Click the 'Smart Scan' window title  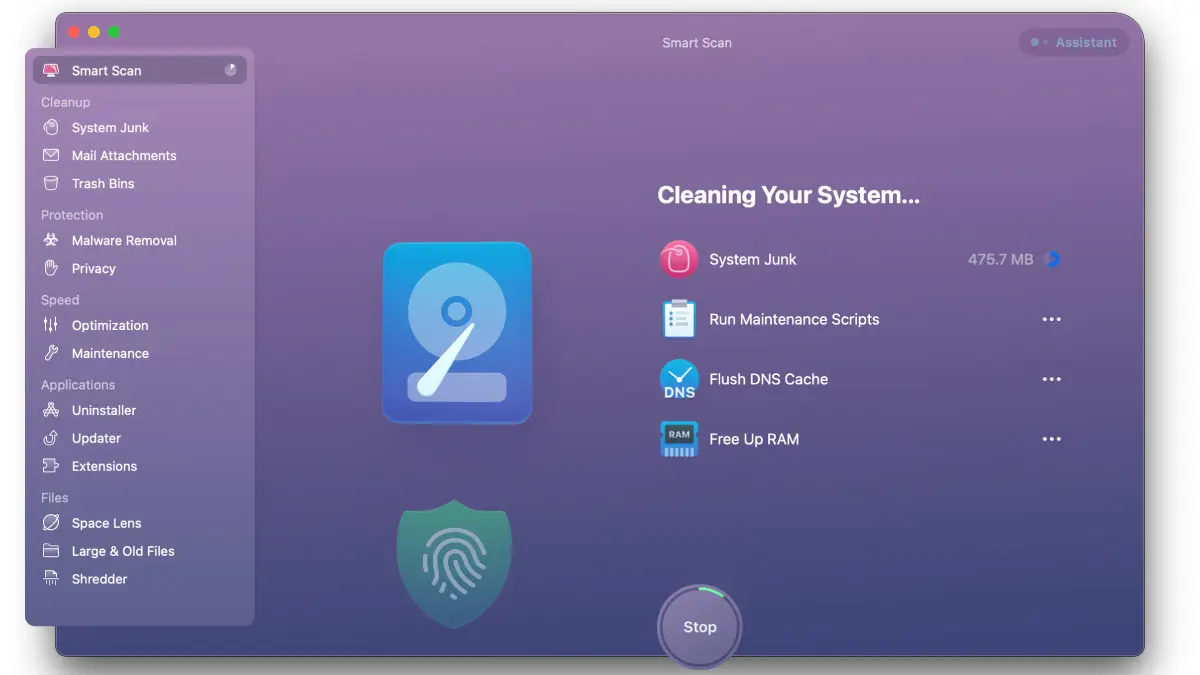pyautogui.click(x=697, y=43)
